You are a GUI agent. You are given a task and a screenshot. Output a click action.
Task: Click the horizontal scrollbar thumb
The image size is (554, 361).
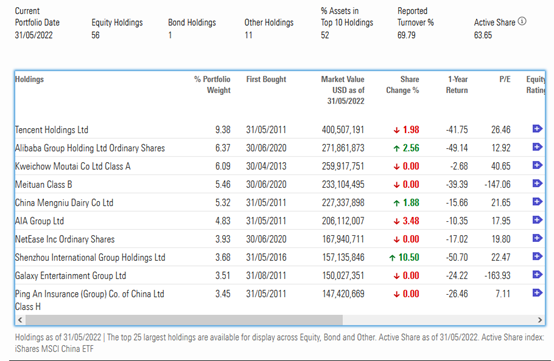[184, 320]
